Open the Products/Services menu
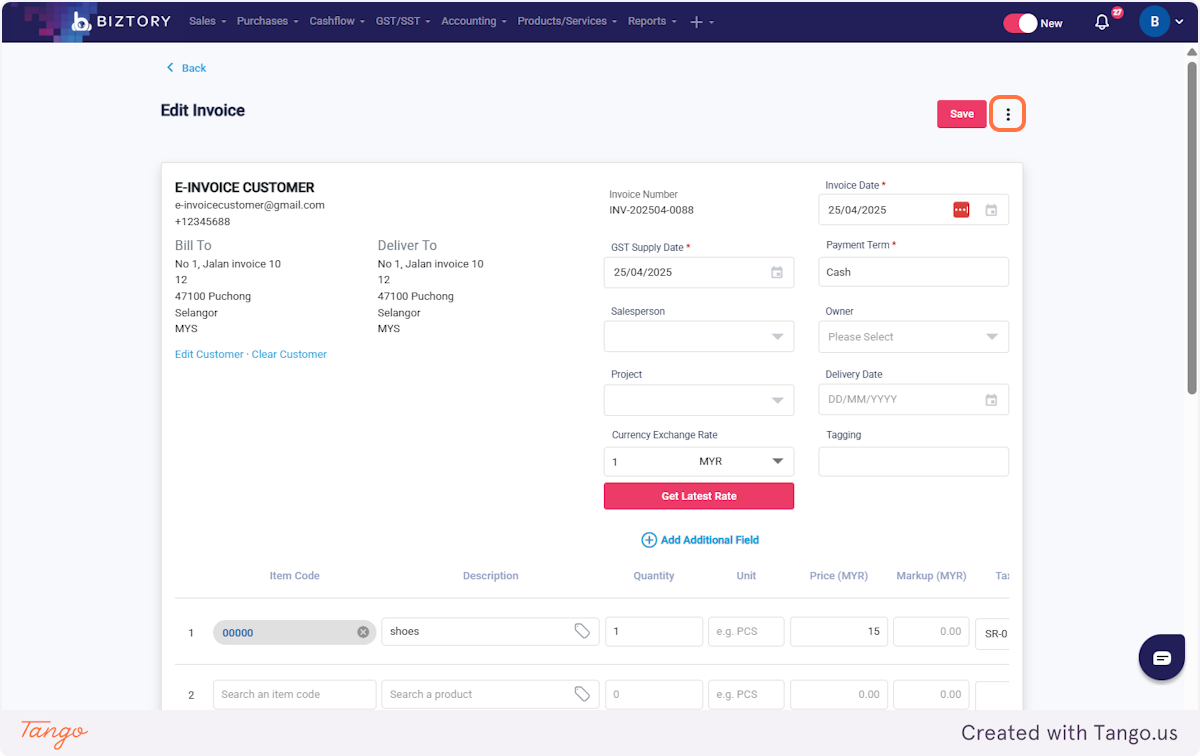 pos(567,21)
